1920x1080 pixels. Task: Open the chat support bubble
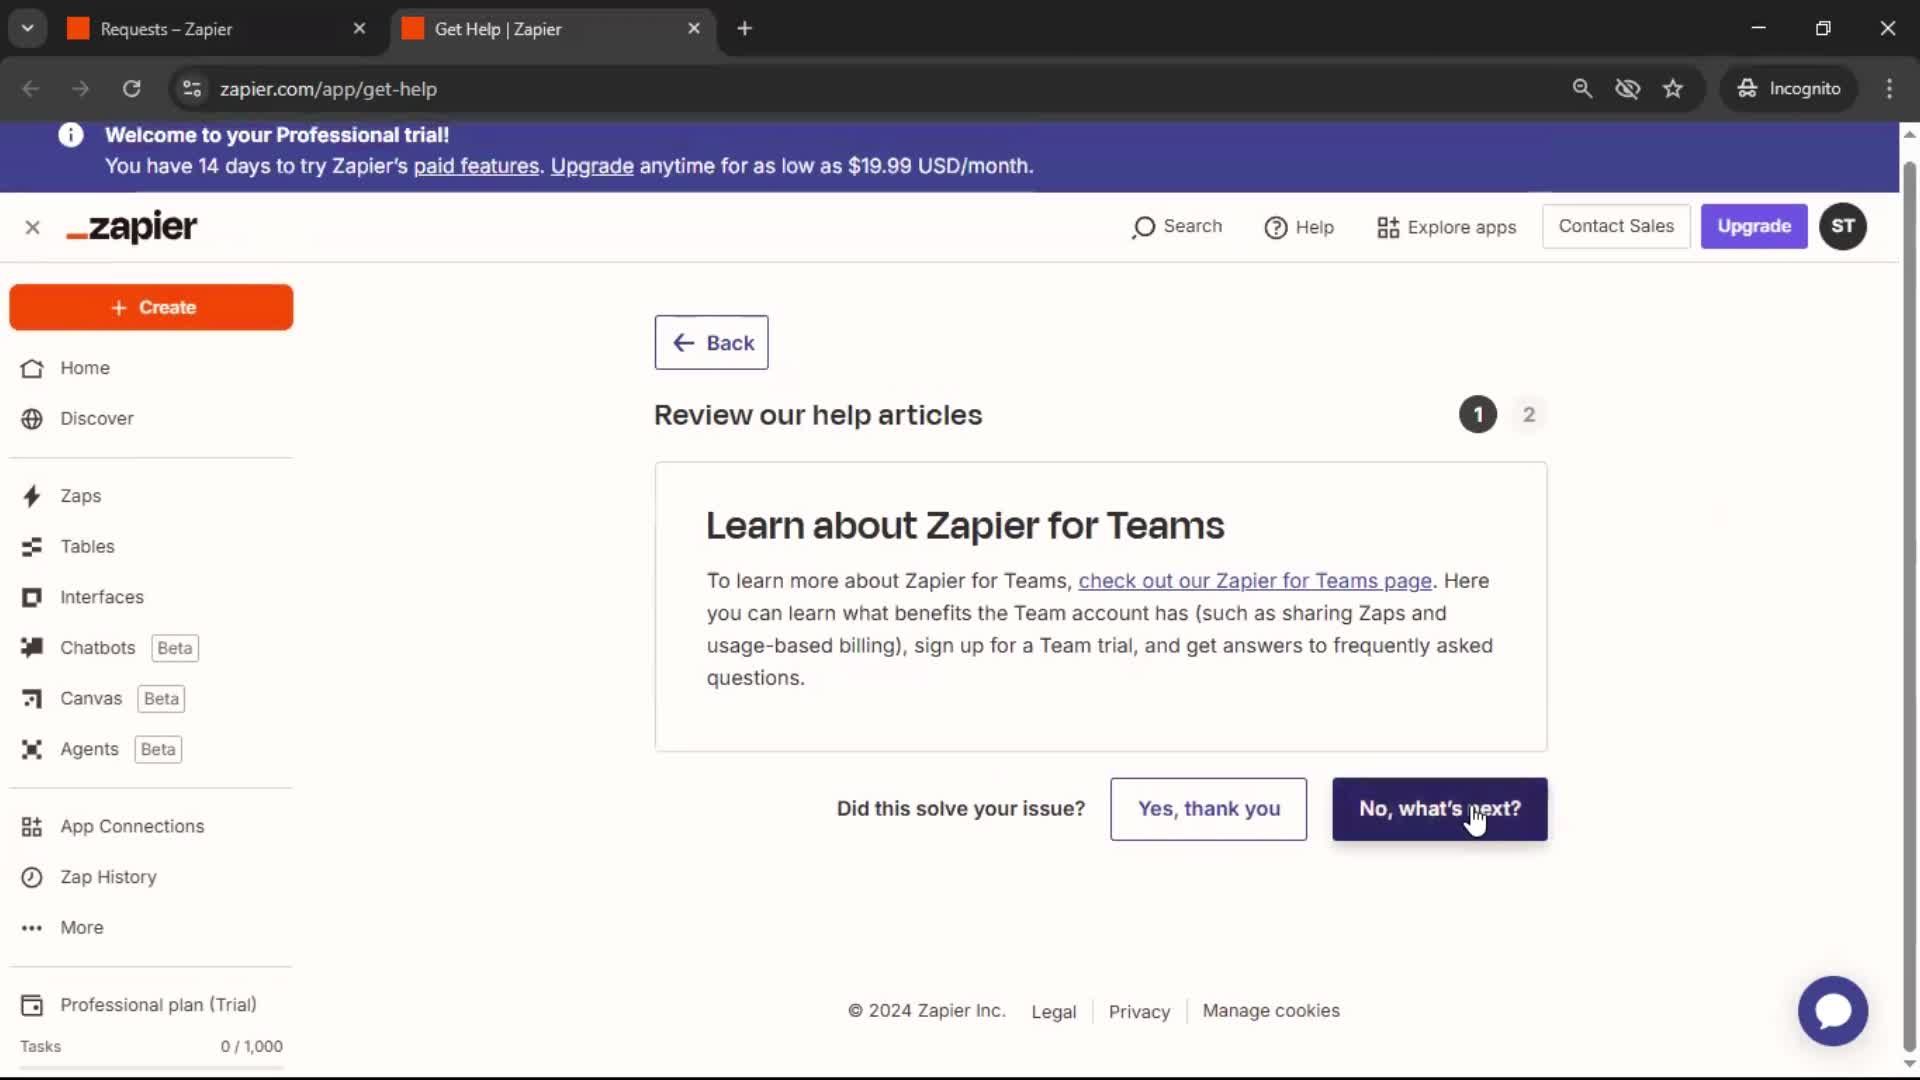[1832, 1011]
